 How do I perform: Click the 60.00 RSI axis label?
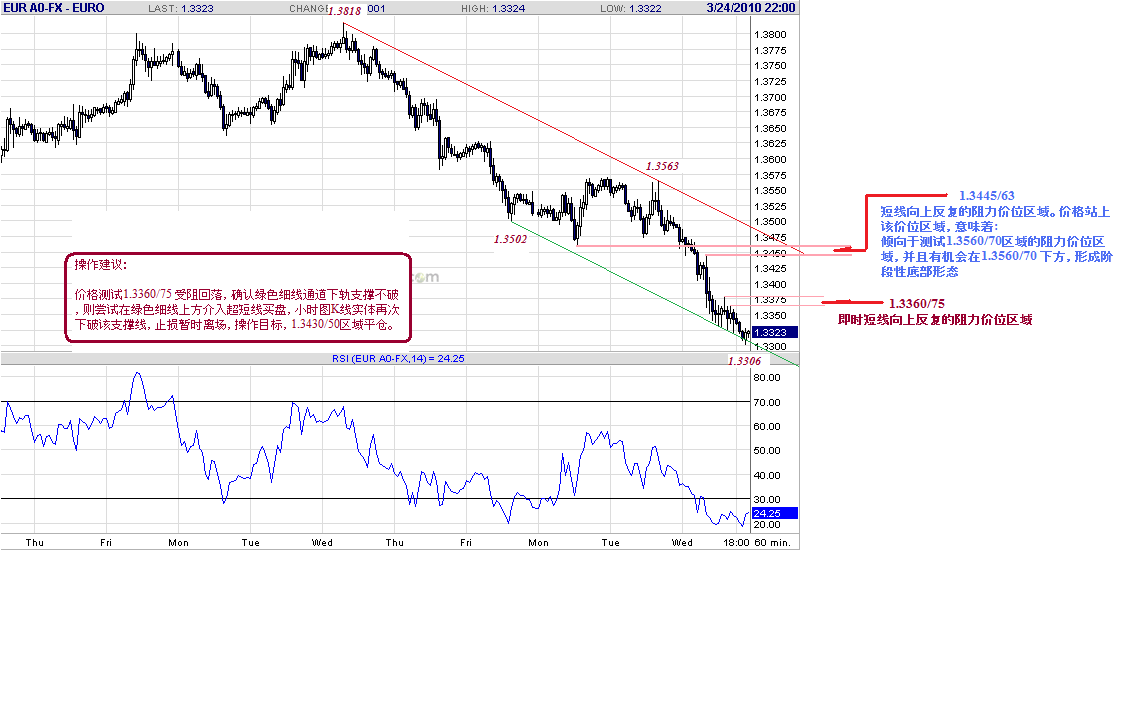pos(767,426)
